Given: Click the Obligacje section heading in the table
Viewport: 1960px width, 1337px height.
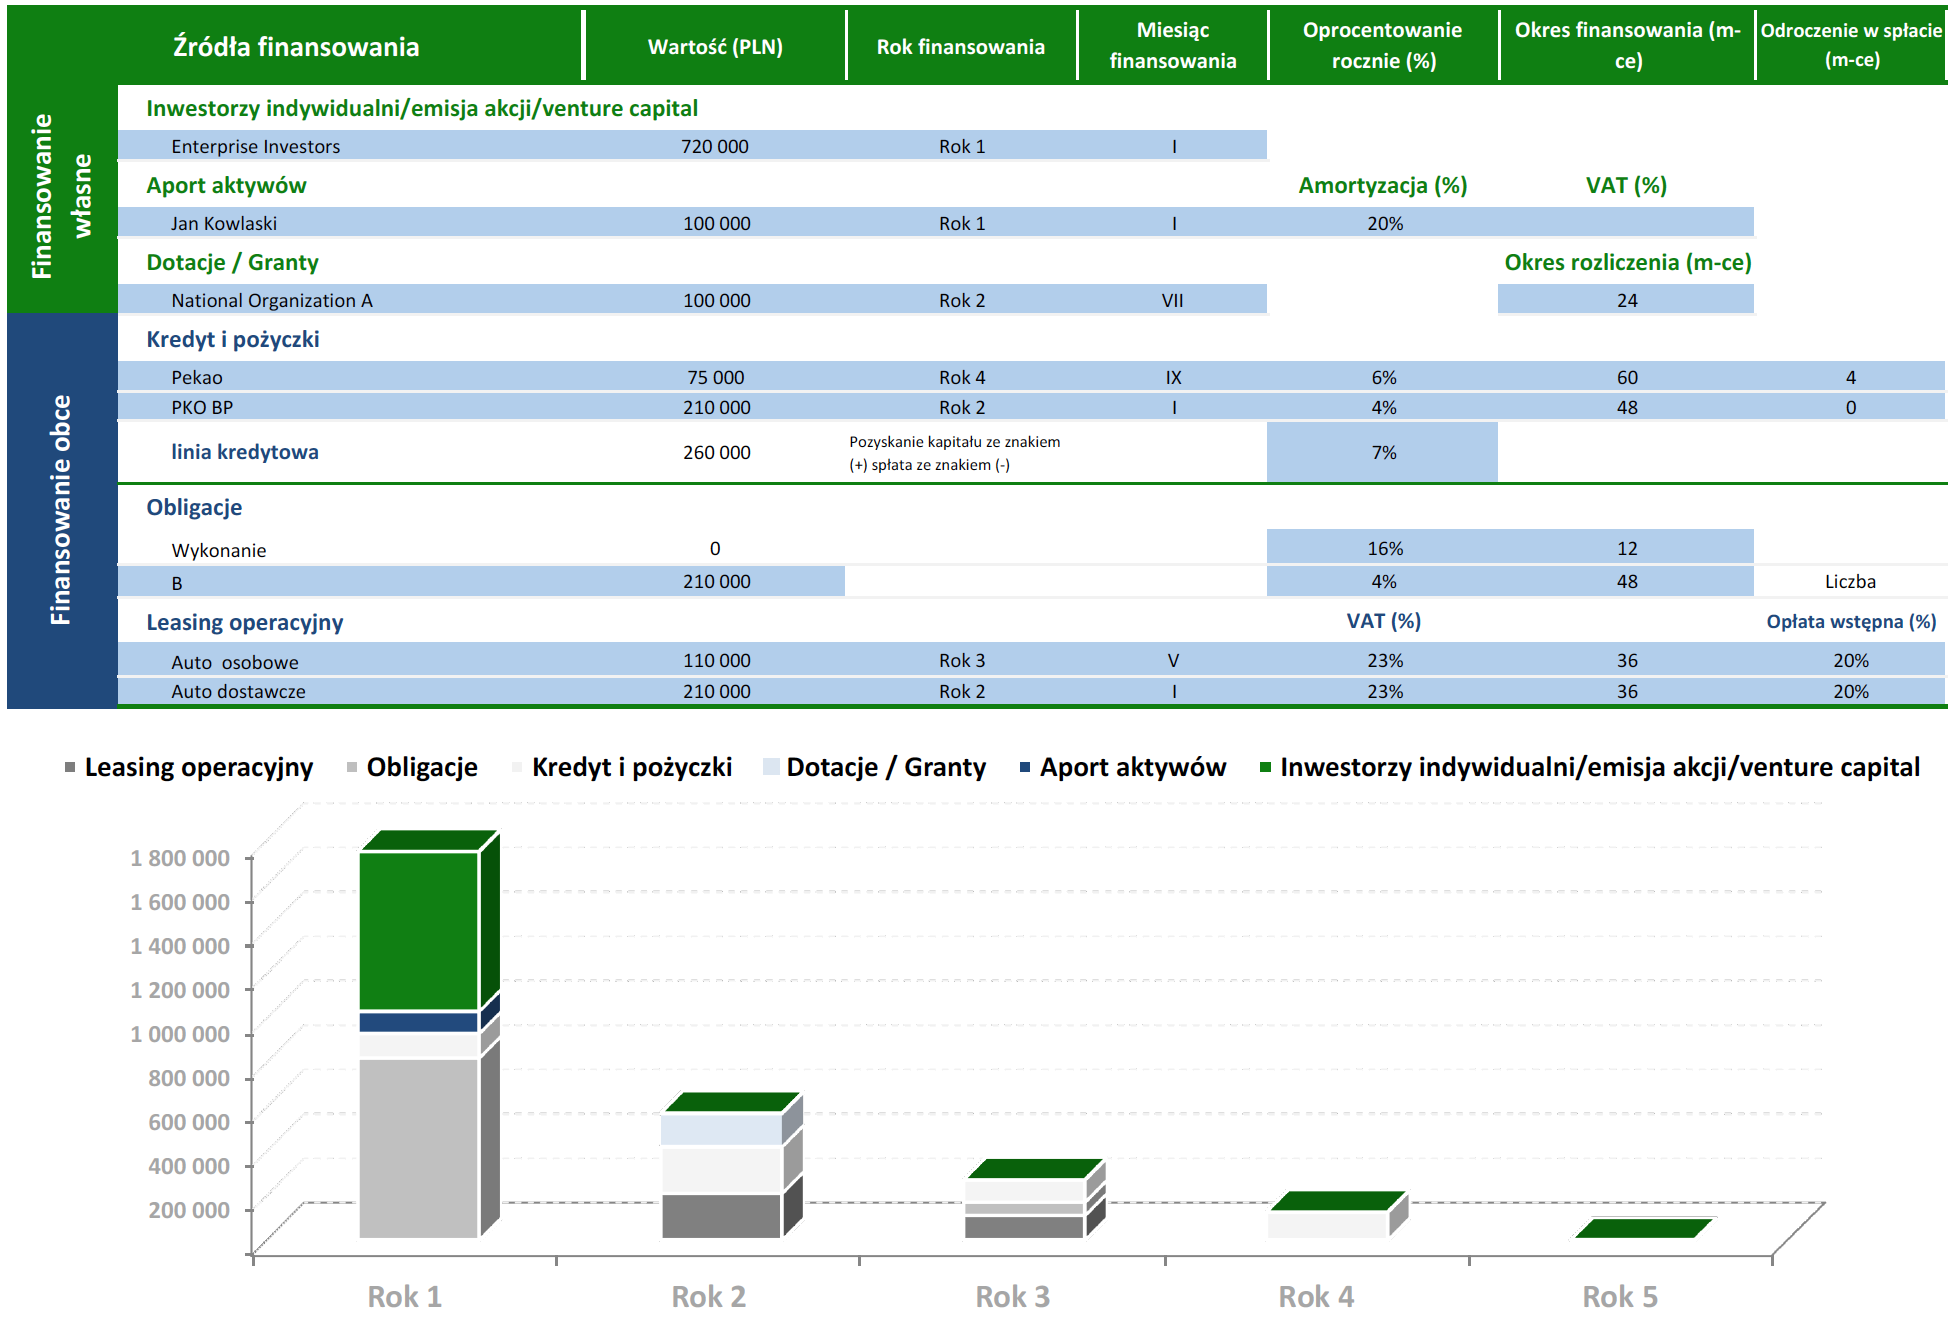Looking at the screenshot, I should 194,508.
